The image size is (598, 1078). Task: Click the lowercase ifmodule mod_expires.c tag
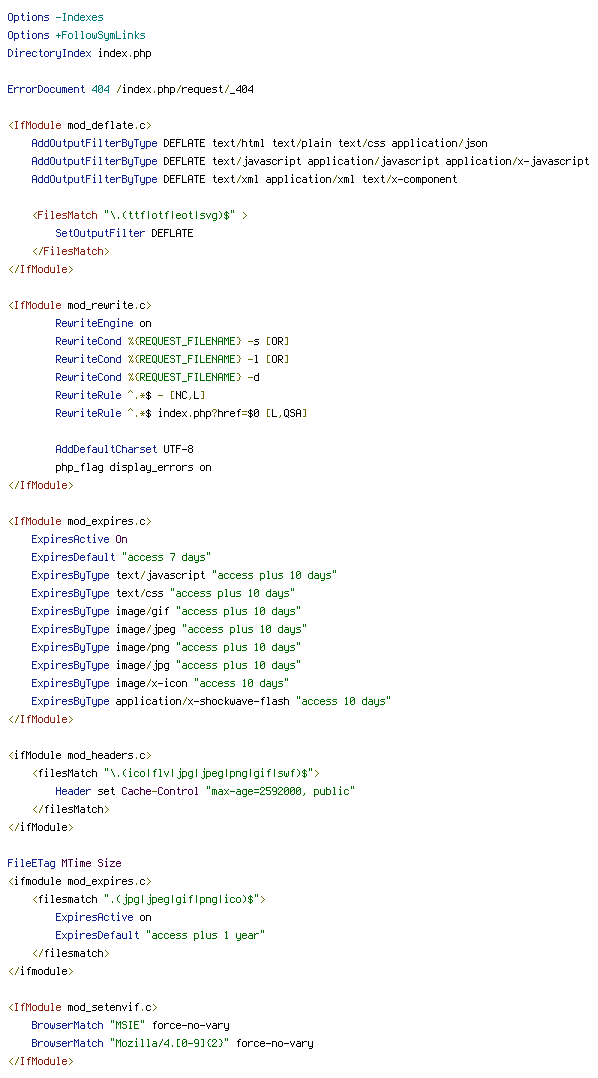[80, 881]
